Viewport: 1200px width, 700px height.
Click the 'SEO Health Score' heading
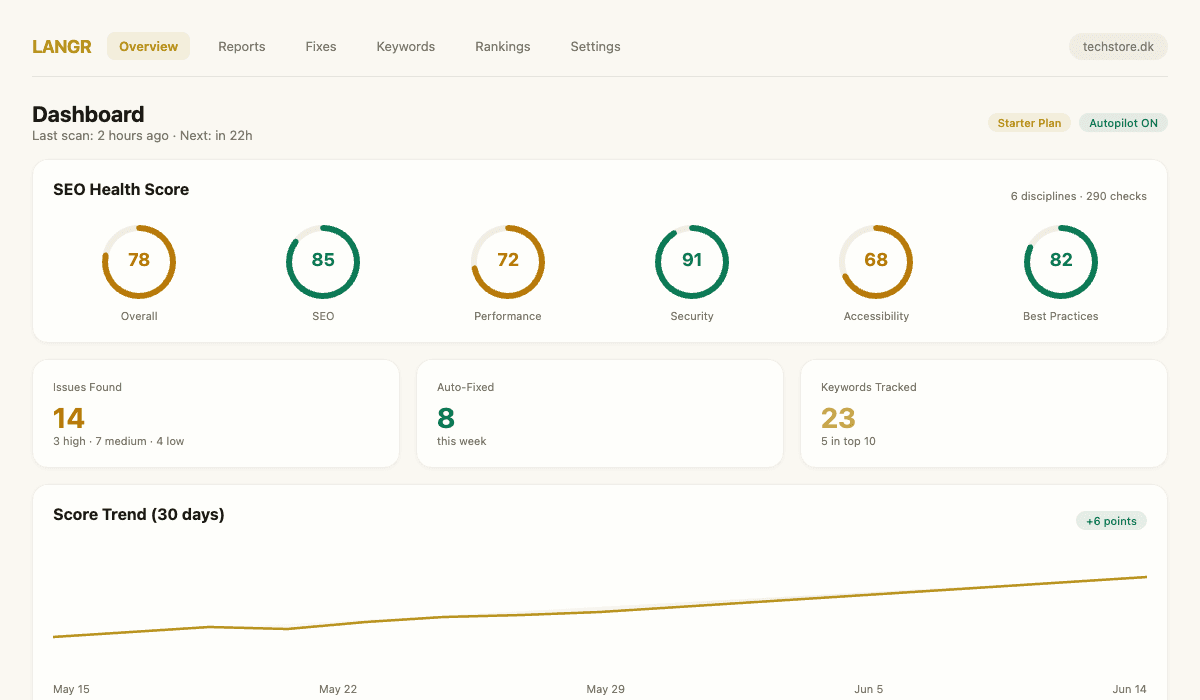[x=121, y=189]
